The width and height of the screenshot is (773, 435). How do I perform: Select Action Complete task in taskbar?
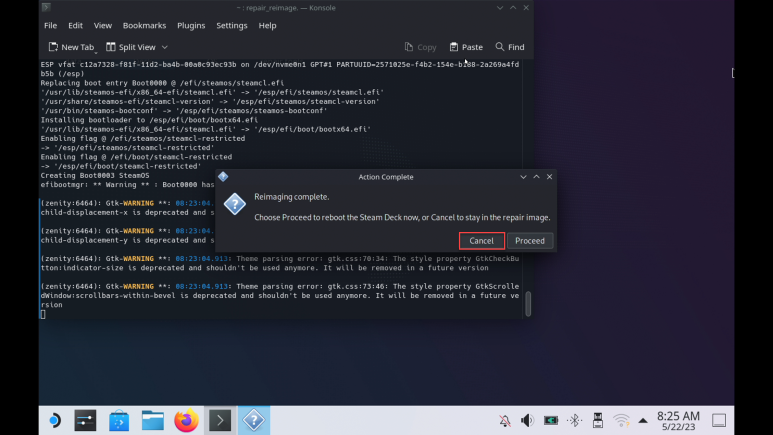(x=254, y=420)
